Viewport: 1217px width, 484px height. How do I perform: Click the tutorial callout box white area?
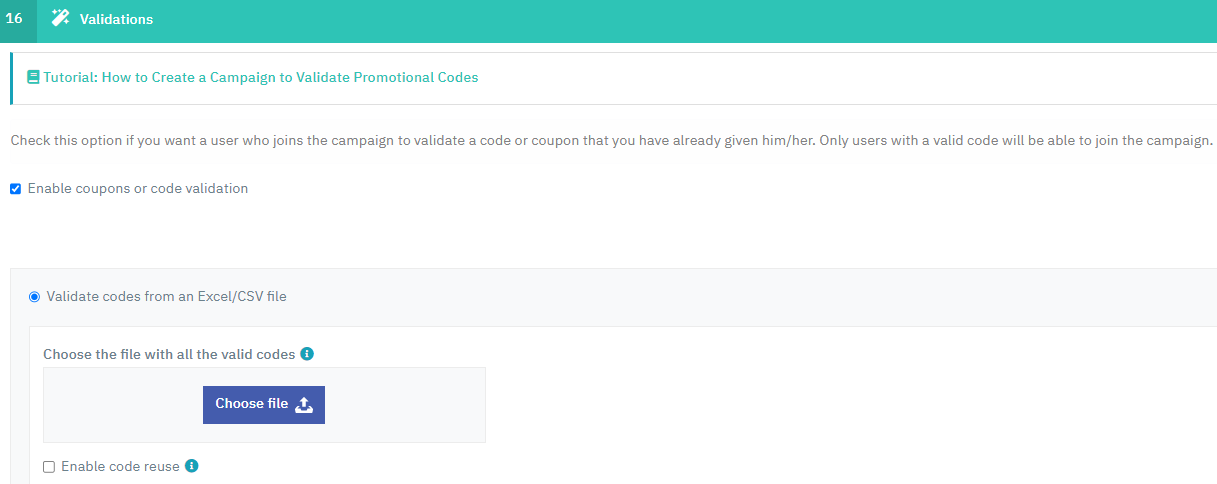click(x=613, y=78)
